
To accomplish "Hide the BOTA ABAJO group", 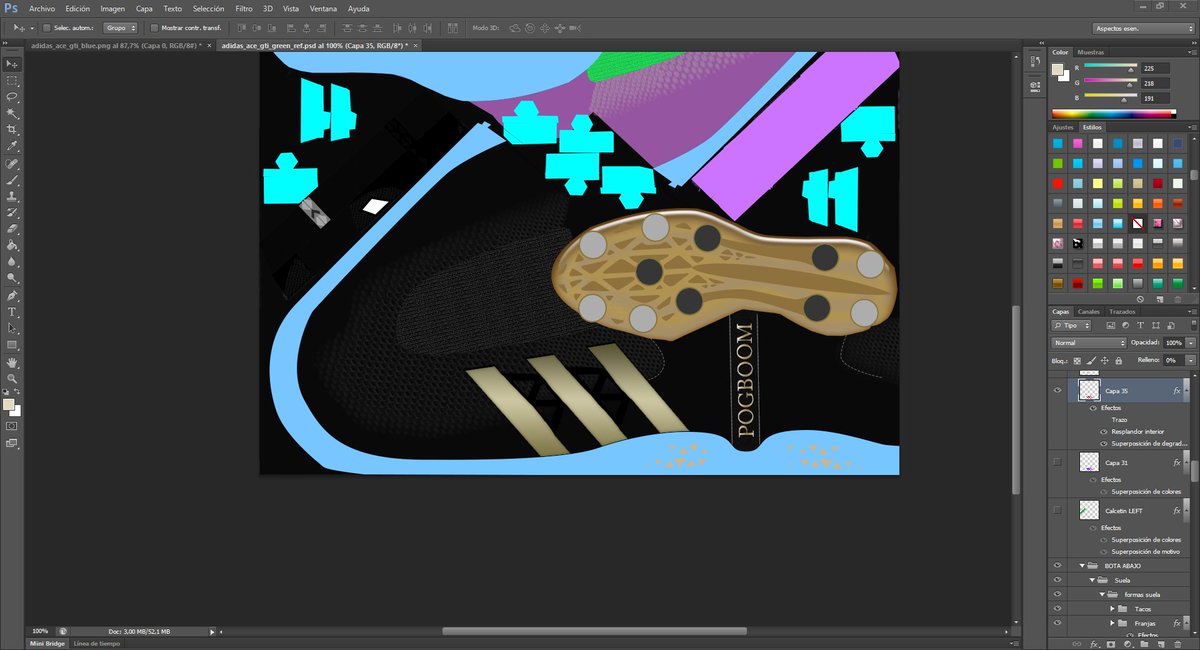I will (1057, 565).
